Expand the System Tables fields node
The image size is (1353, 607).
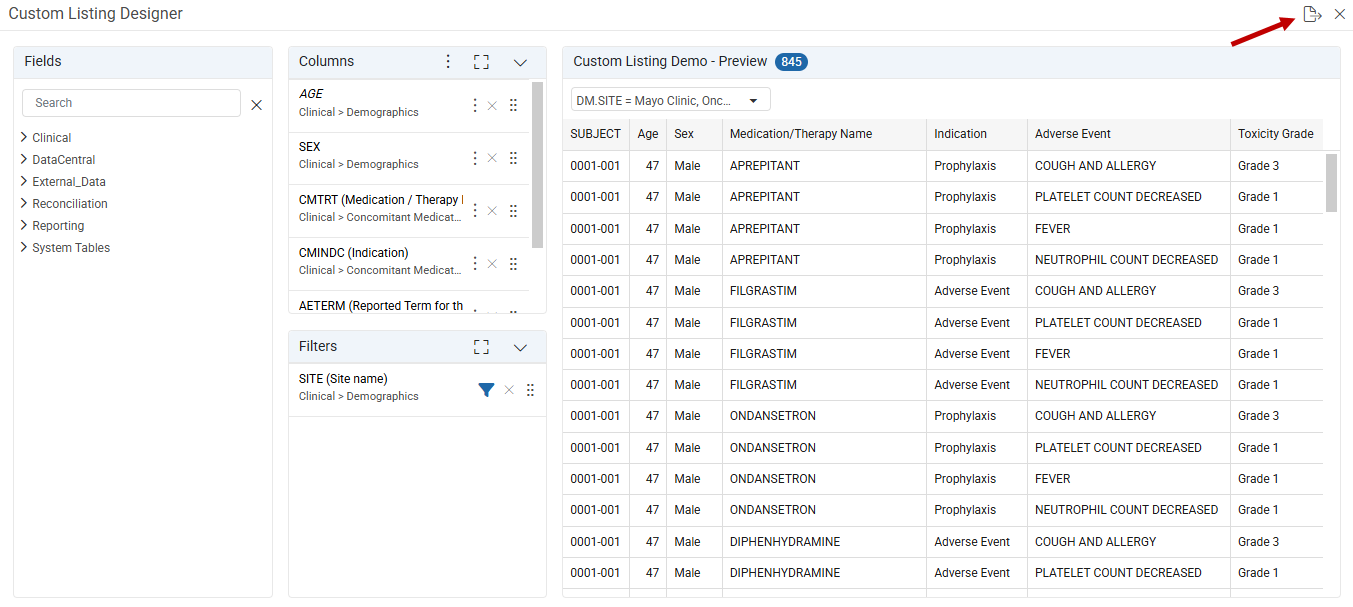pos(24,247)
